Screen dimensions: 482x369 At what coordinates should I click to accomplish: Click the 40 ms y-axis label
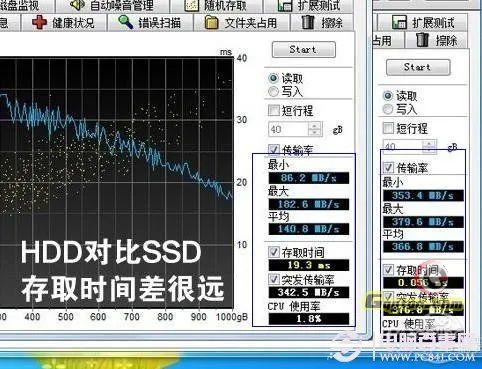[x=242, y=58]
